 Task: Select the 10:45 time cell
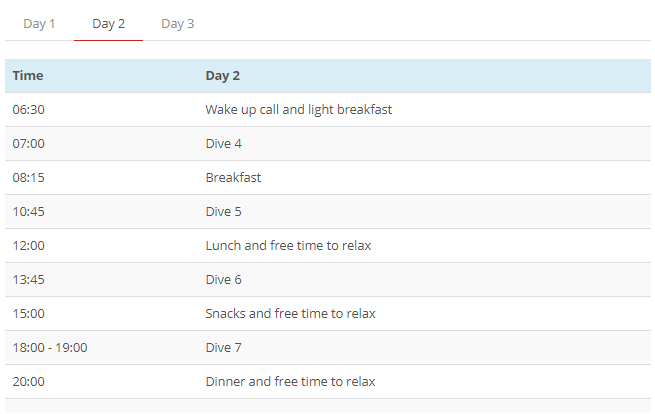tap(28, 212)
